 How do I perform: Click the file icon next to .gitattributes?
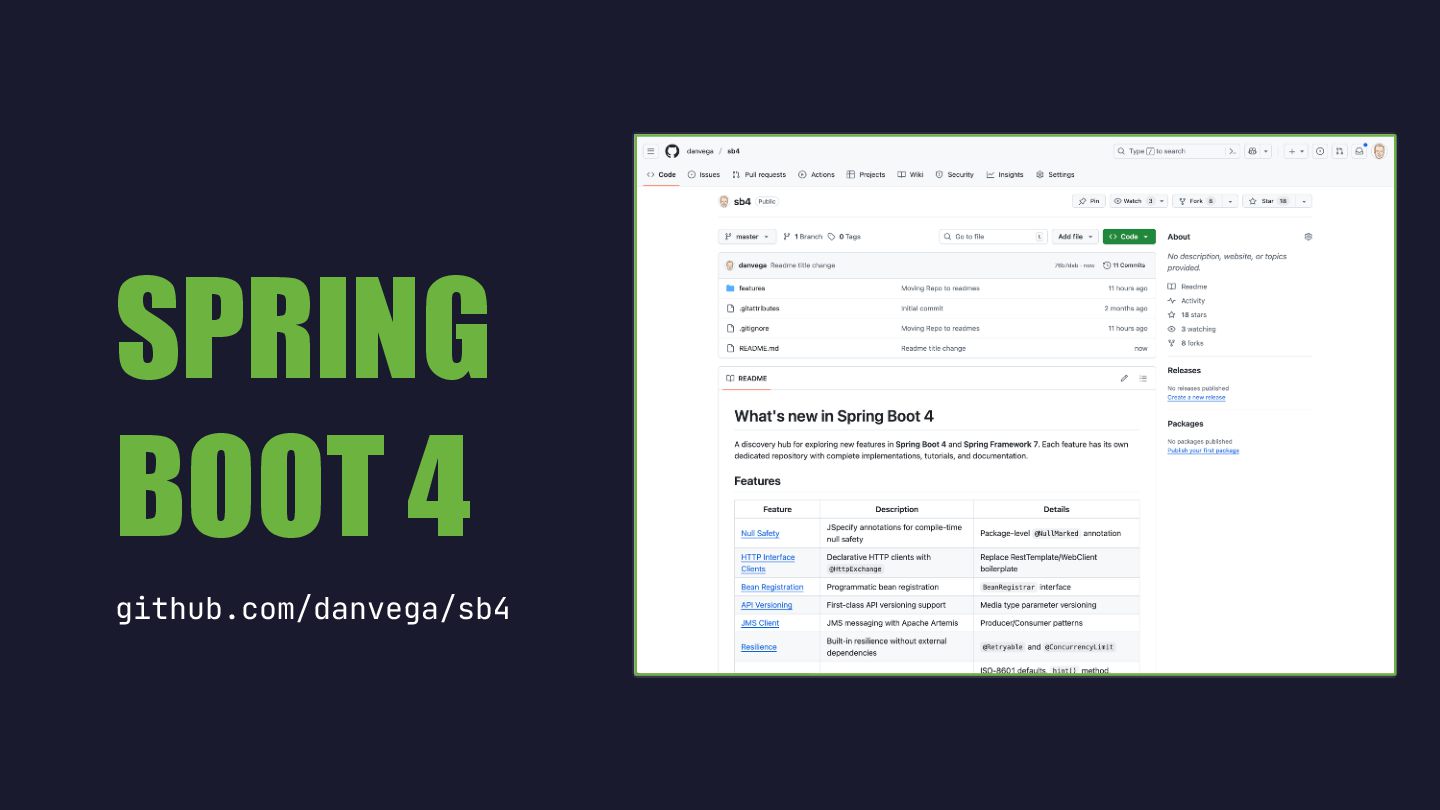pos(730,308)
